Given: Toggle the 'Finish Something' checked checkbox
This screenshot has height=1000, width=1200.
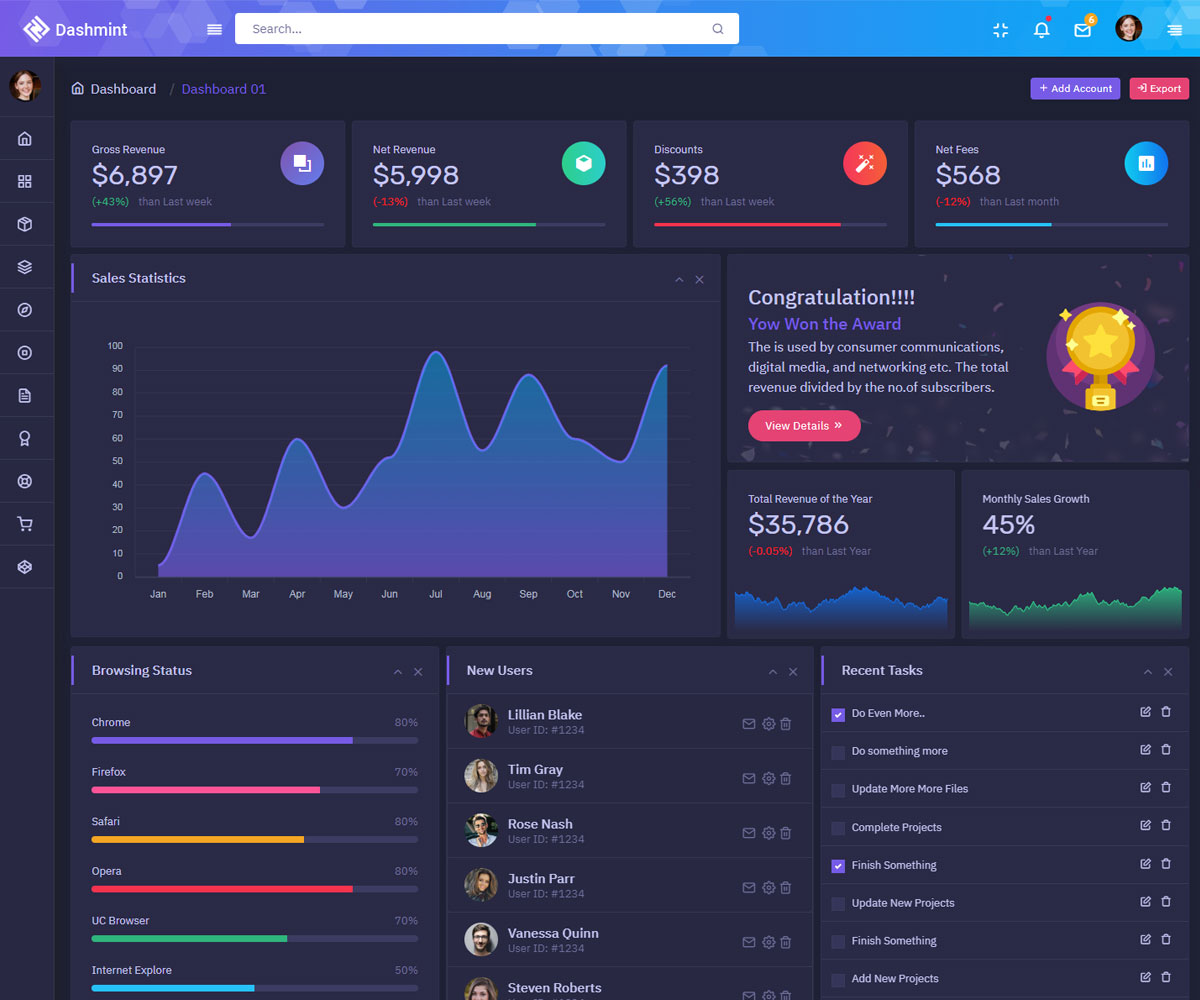Looking at the screenshot, I should point(838,866).
